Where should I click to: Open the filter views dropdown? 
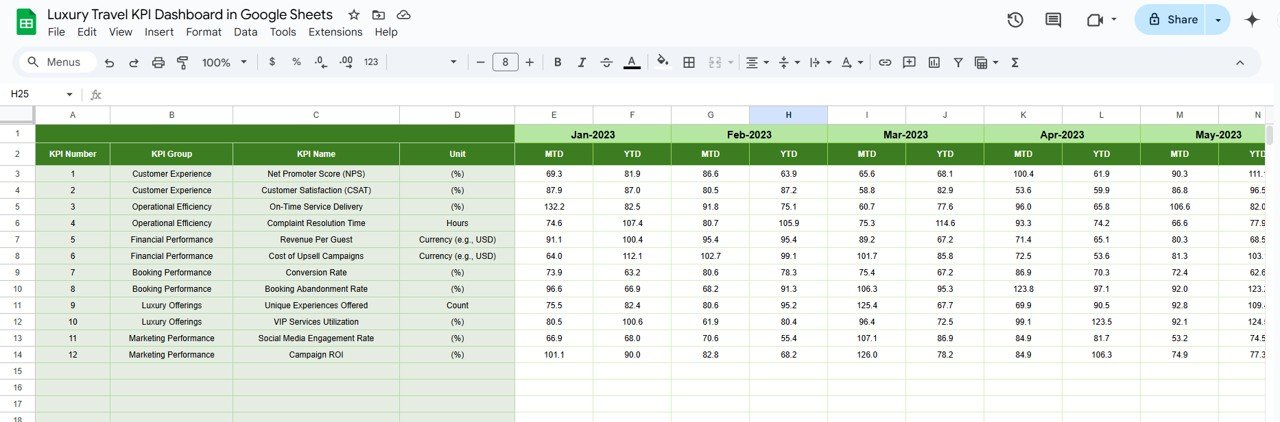coord(986,62)
